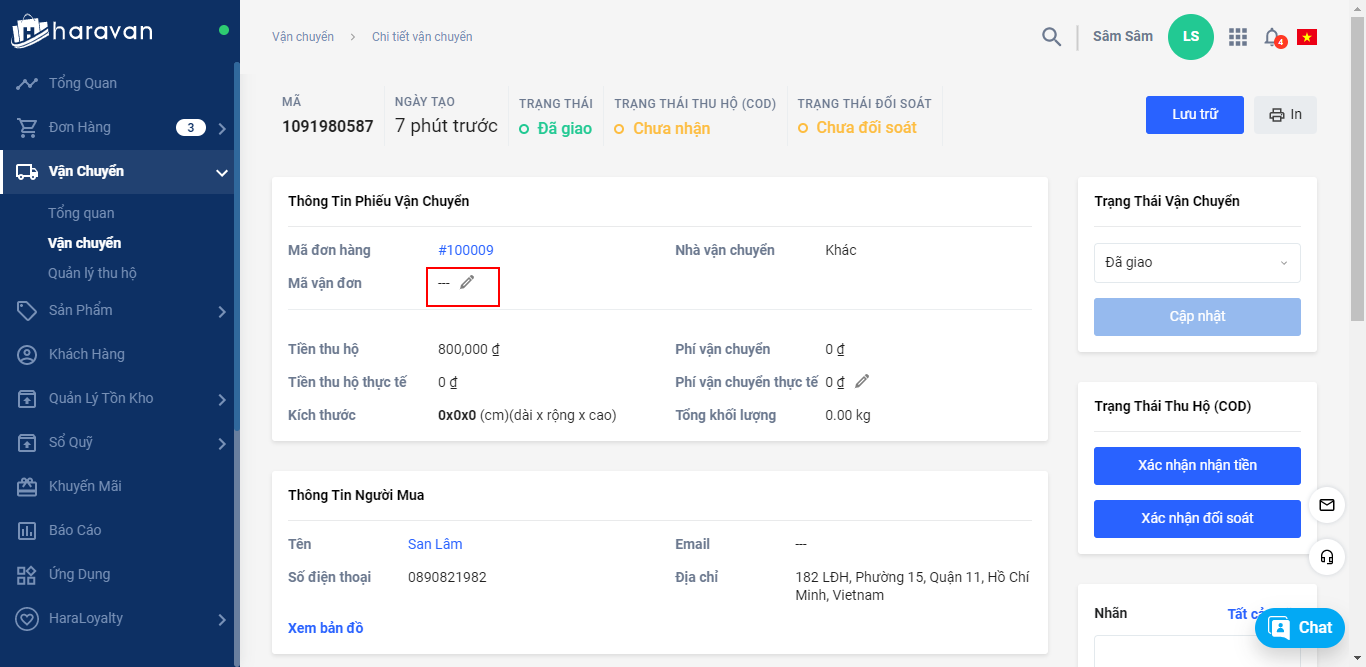Viewport: 1366px width, 667px height.
Task: Open Quản lý thu hộ submenu item
Action: coord(92,273)
